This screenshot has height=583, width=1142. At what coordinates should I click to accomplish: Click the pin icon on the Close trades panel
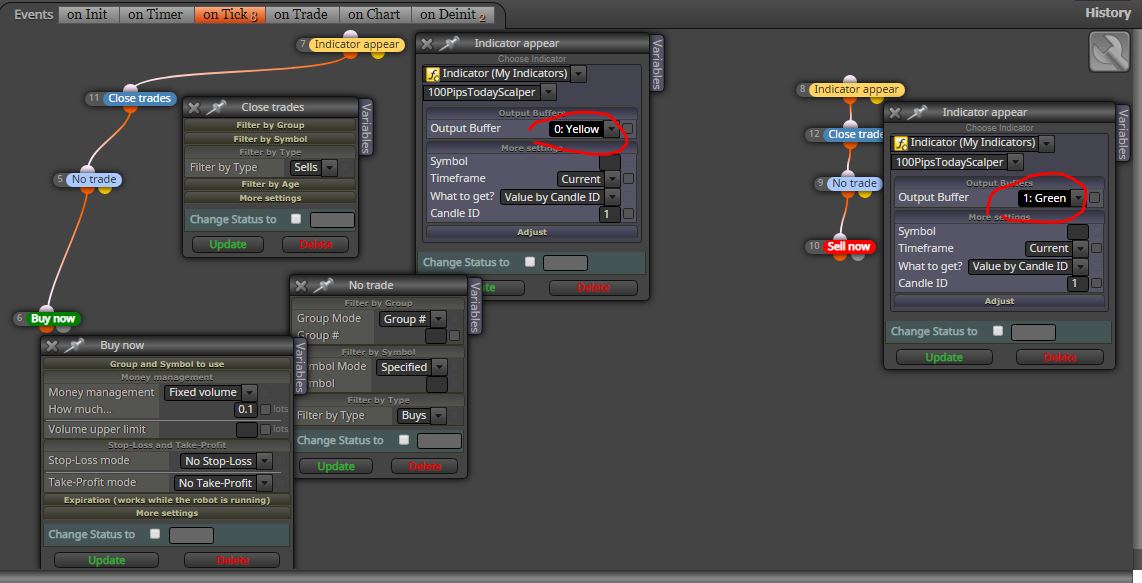click(216, 107)
